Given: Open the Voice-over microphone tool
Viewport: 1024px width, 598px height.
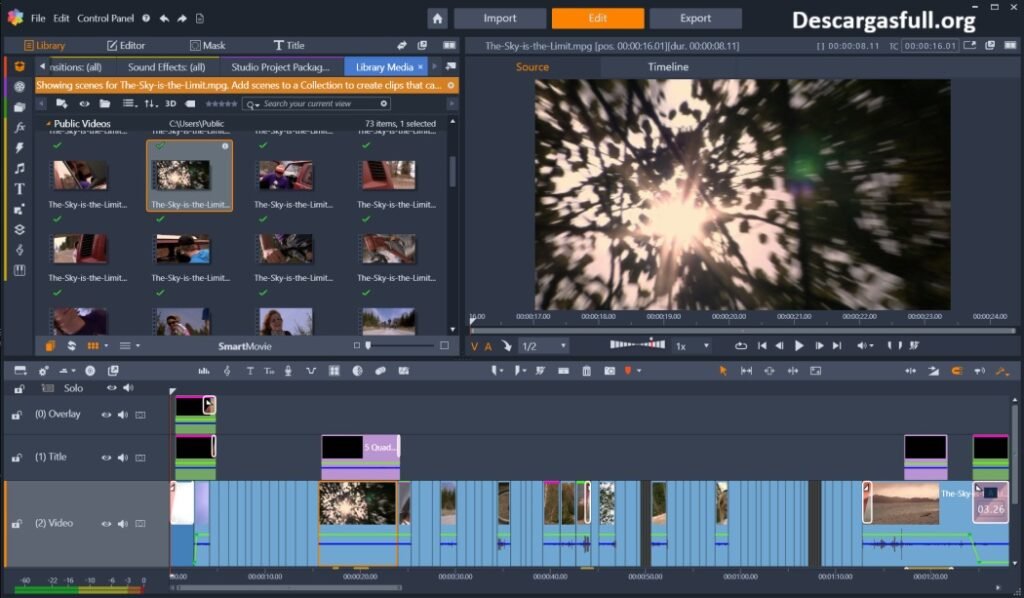Looking at the screenshot, I should tap(288, 371).
